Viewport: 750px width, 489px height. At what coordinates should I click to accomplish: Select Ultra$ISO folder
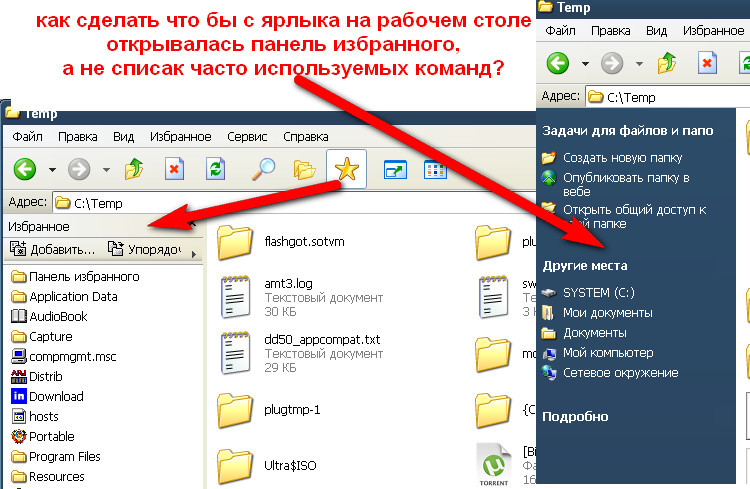click(x=267, y=466)
